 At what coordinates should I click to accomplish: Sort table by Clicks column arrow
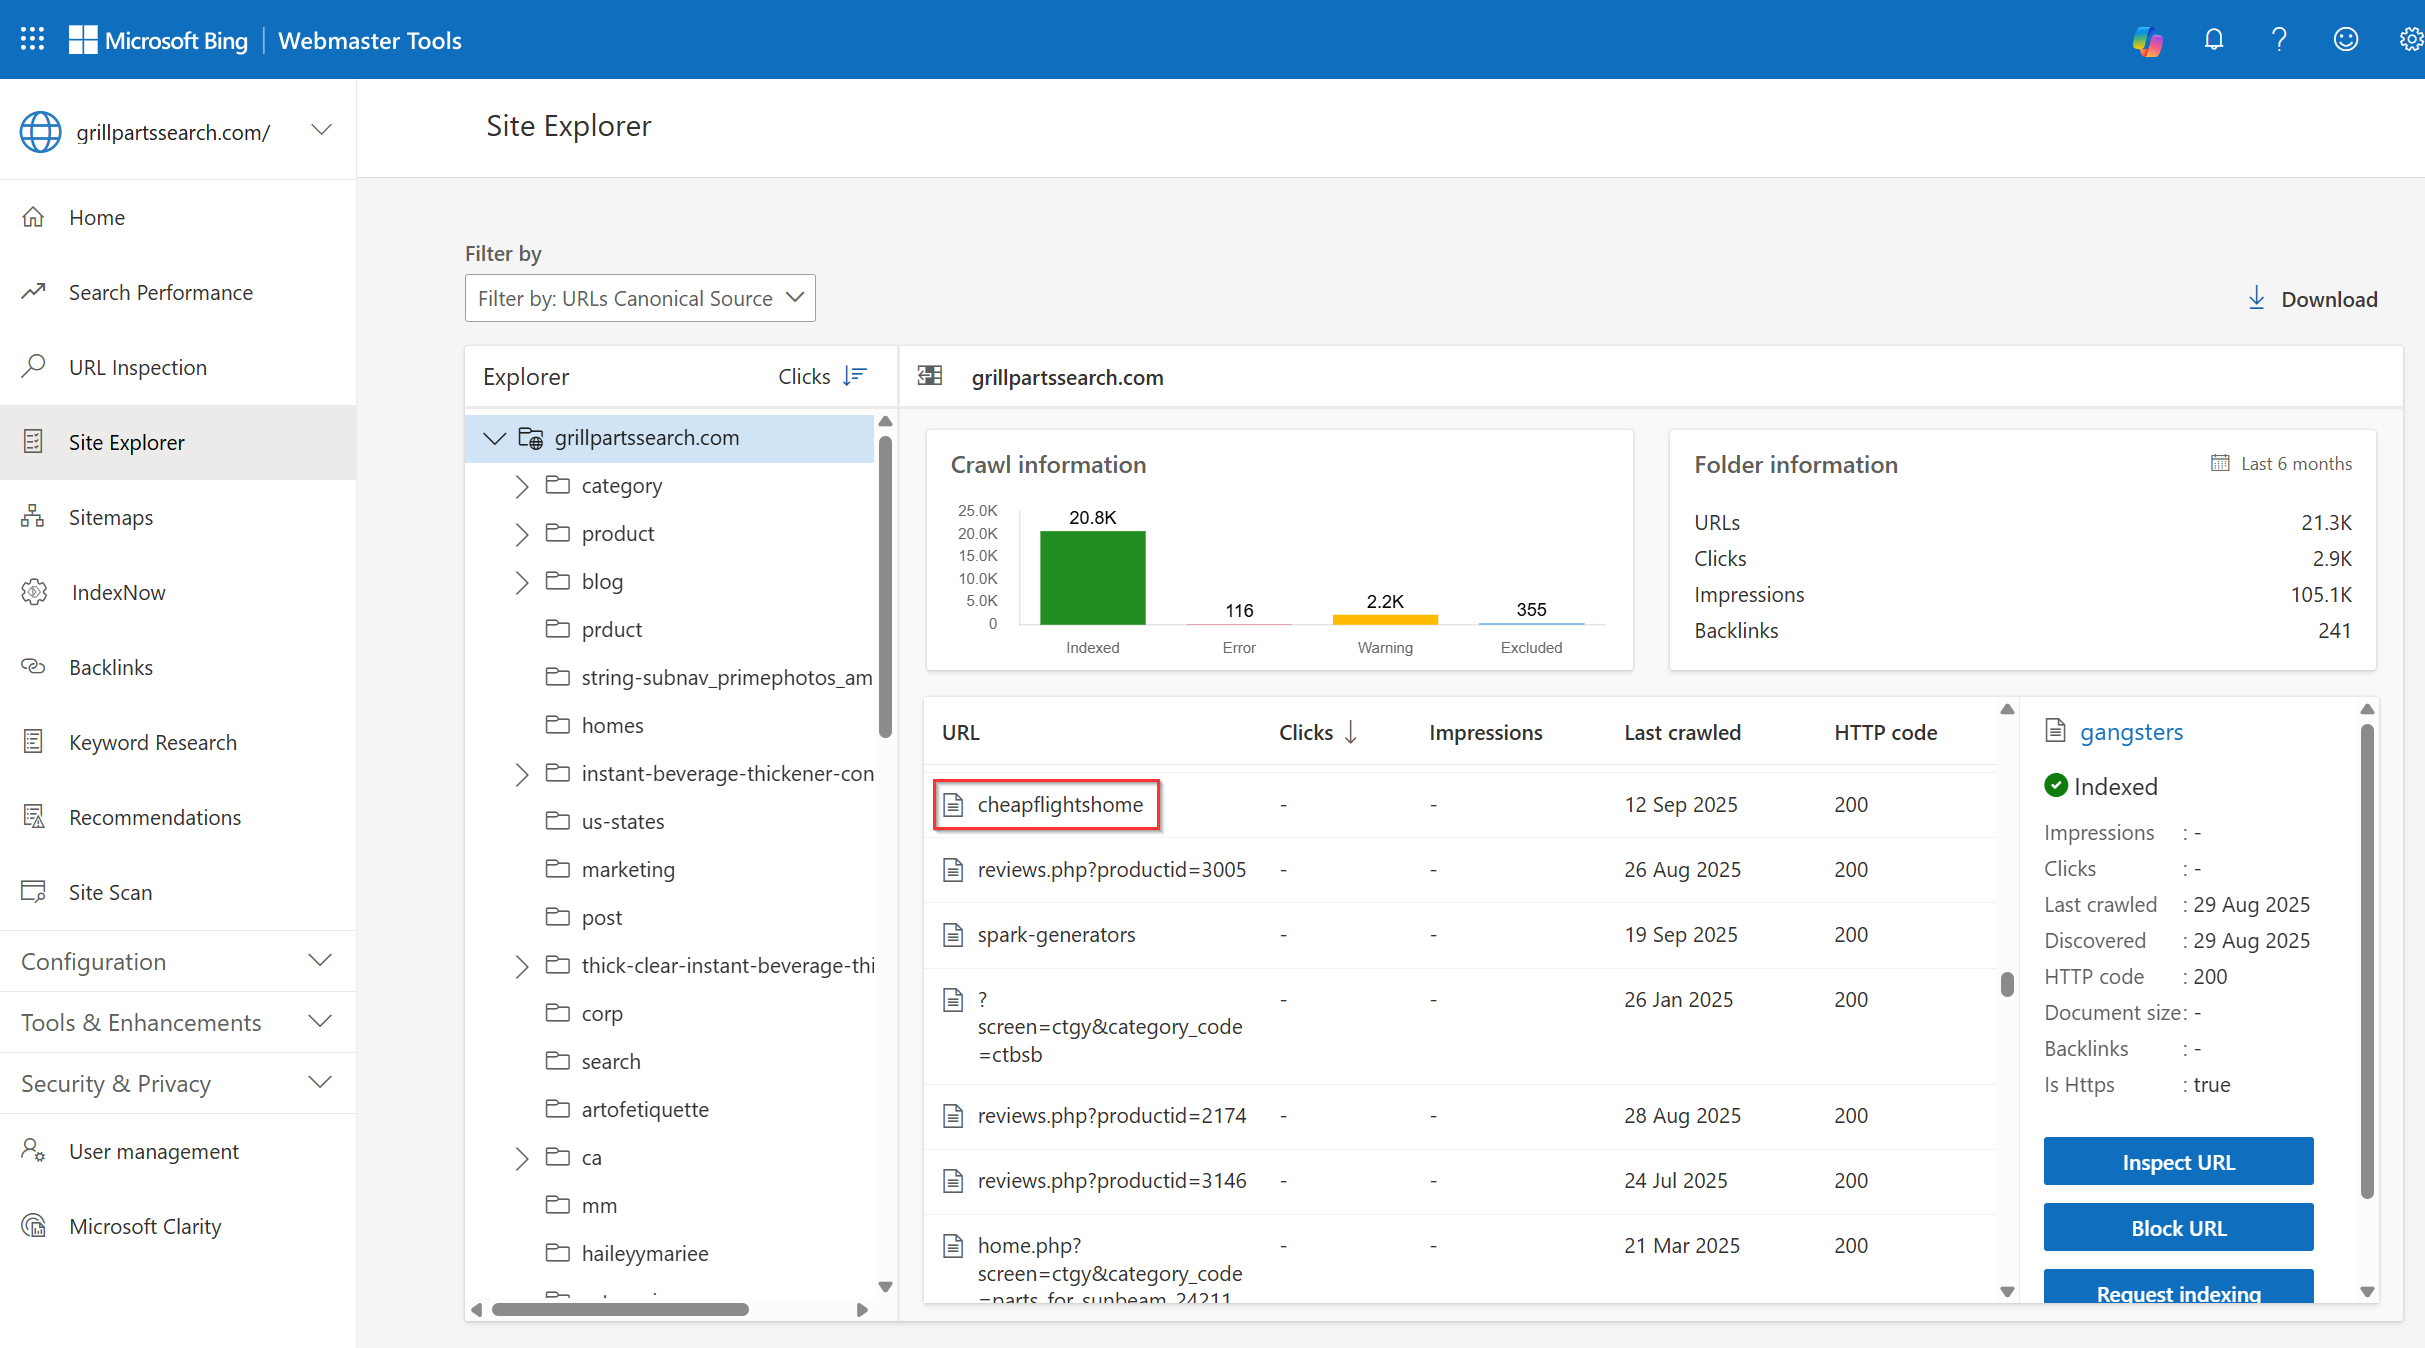(1351, 732)
